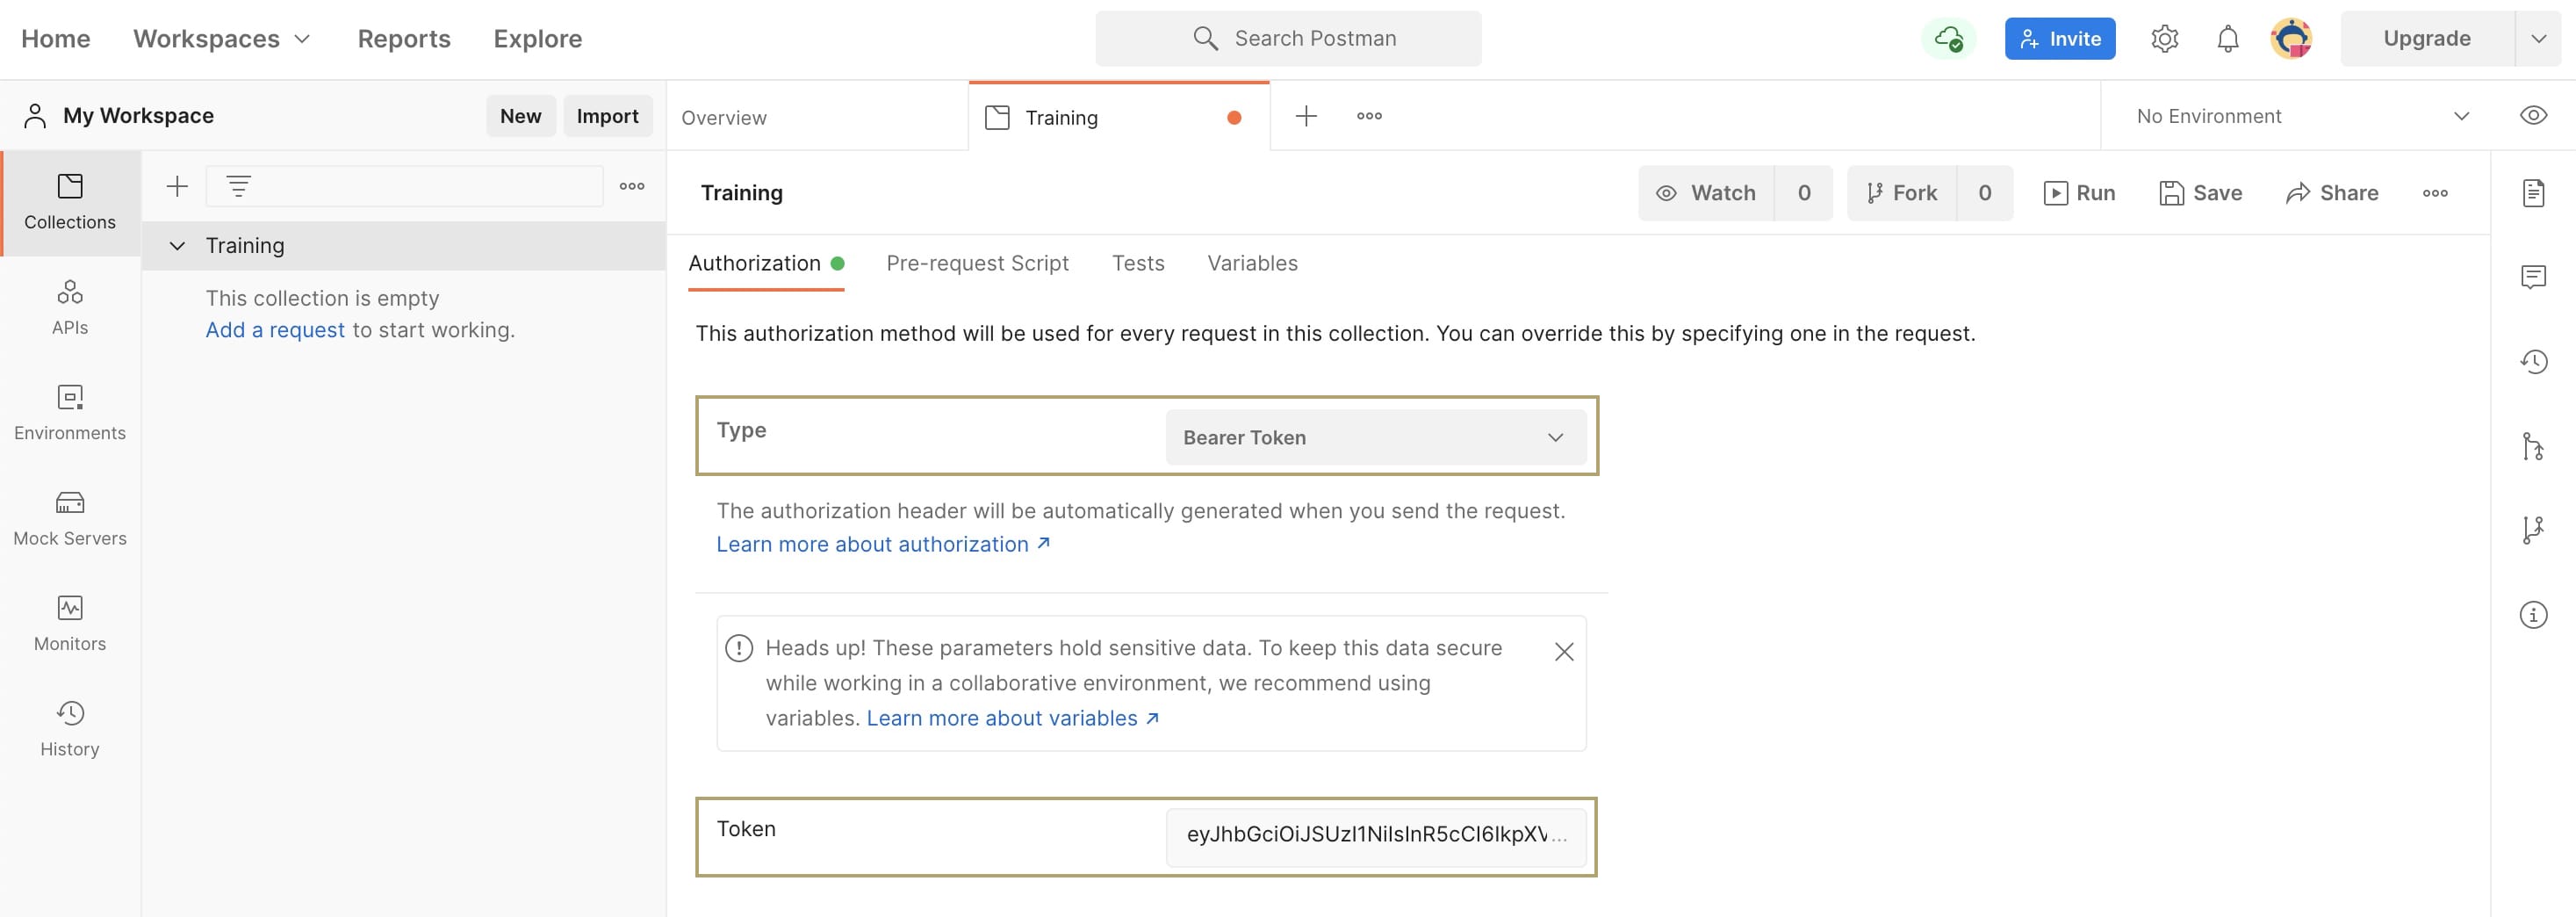Click the collections filter search field
The image size is (2576, 917).
[404, 186]
